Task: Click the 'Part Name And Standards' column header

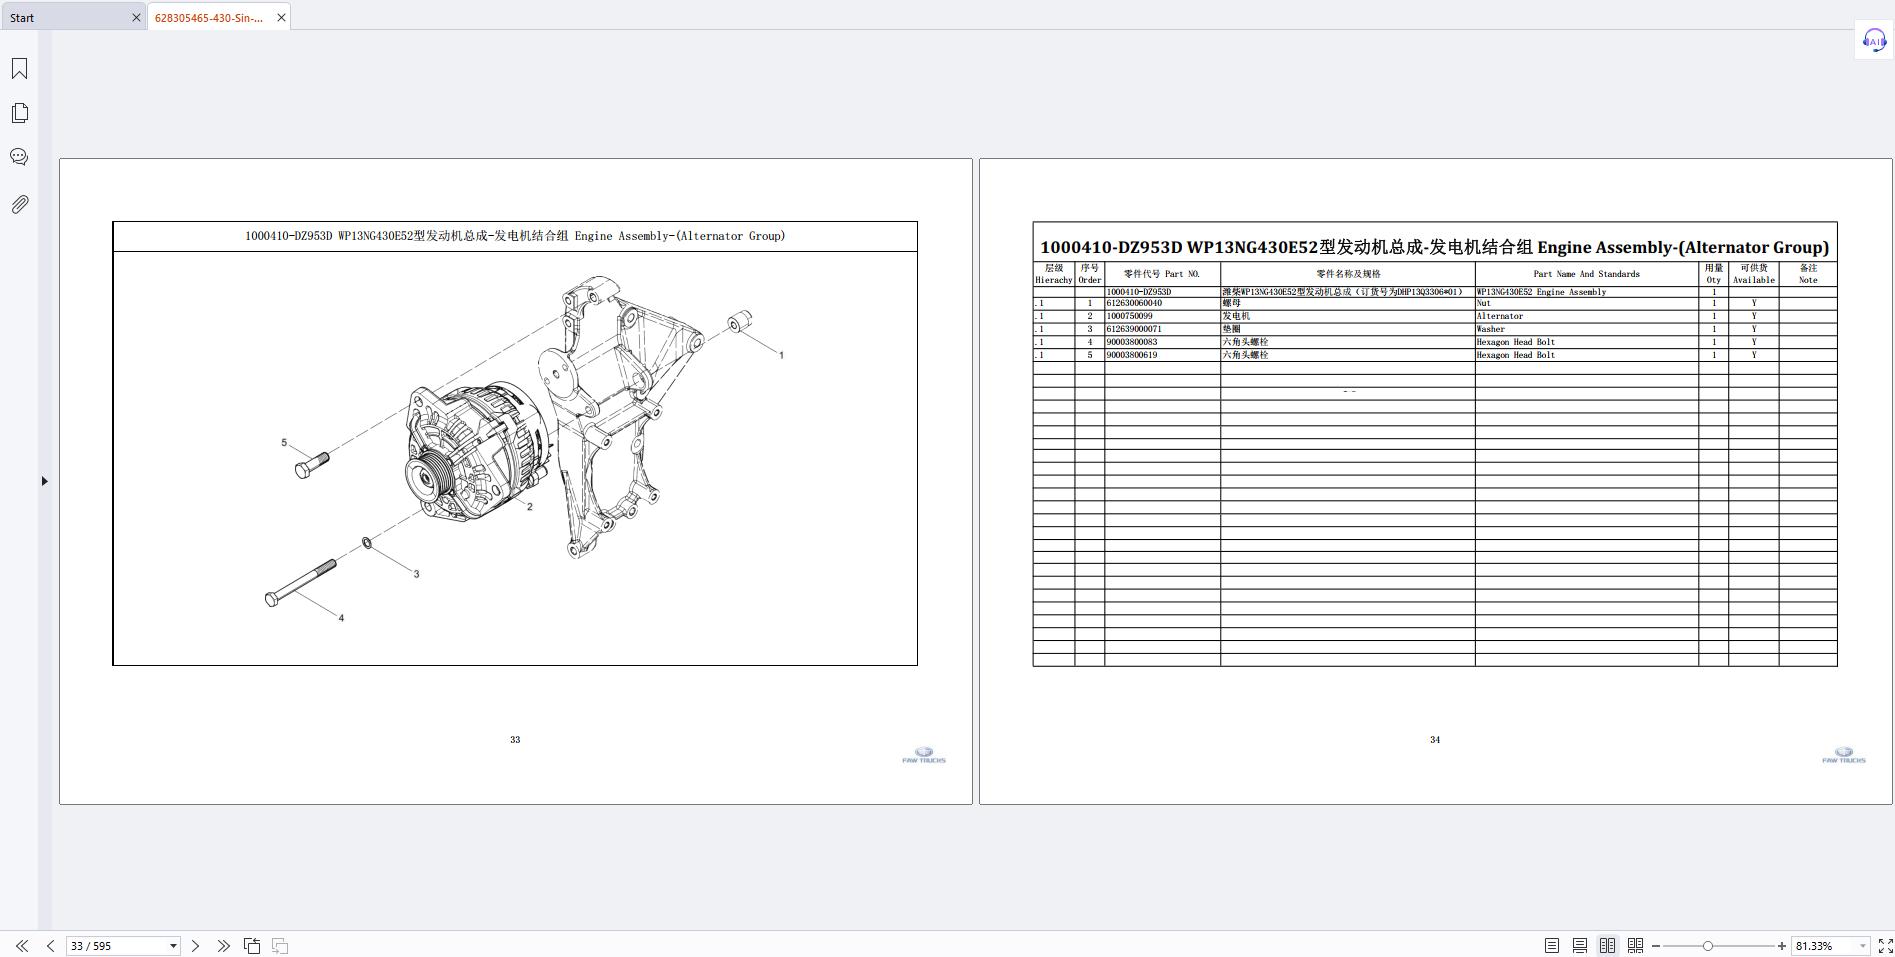Action: point(1586,274)
